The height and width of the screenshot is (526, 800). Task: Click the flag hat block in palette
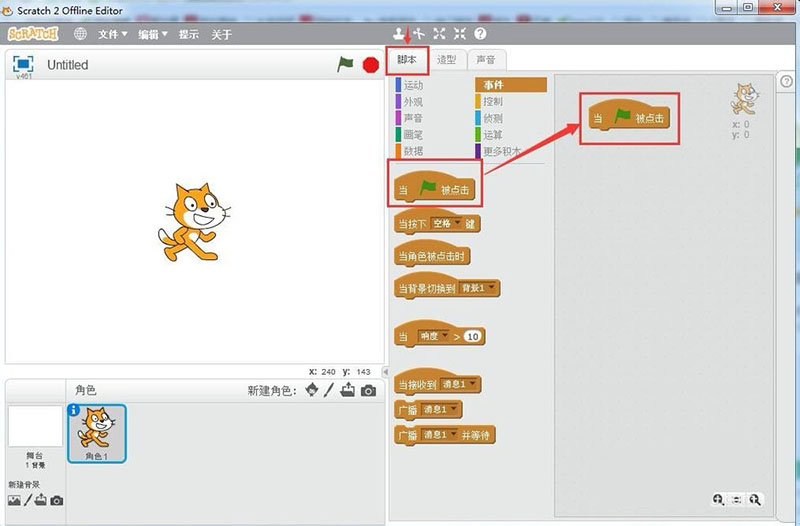pos(435,186)
